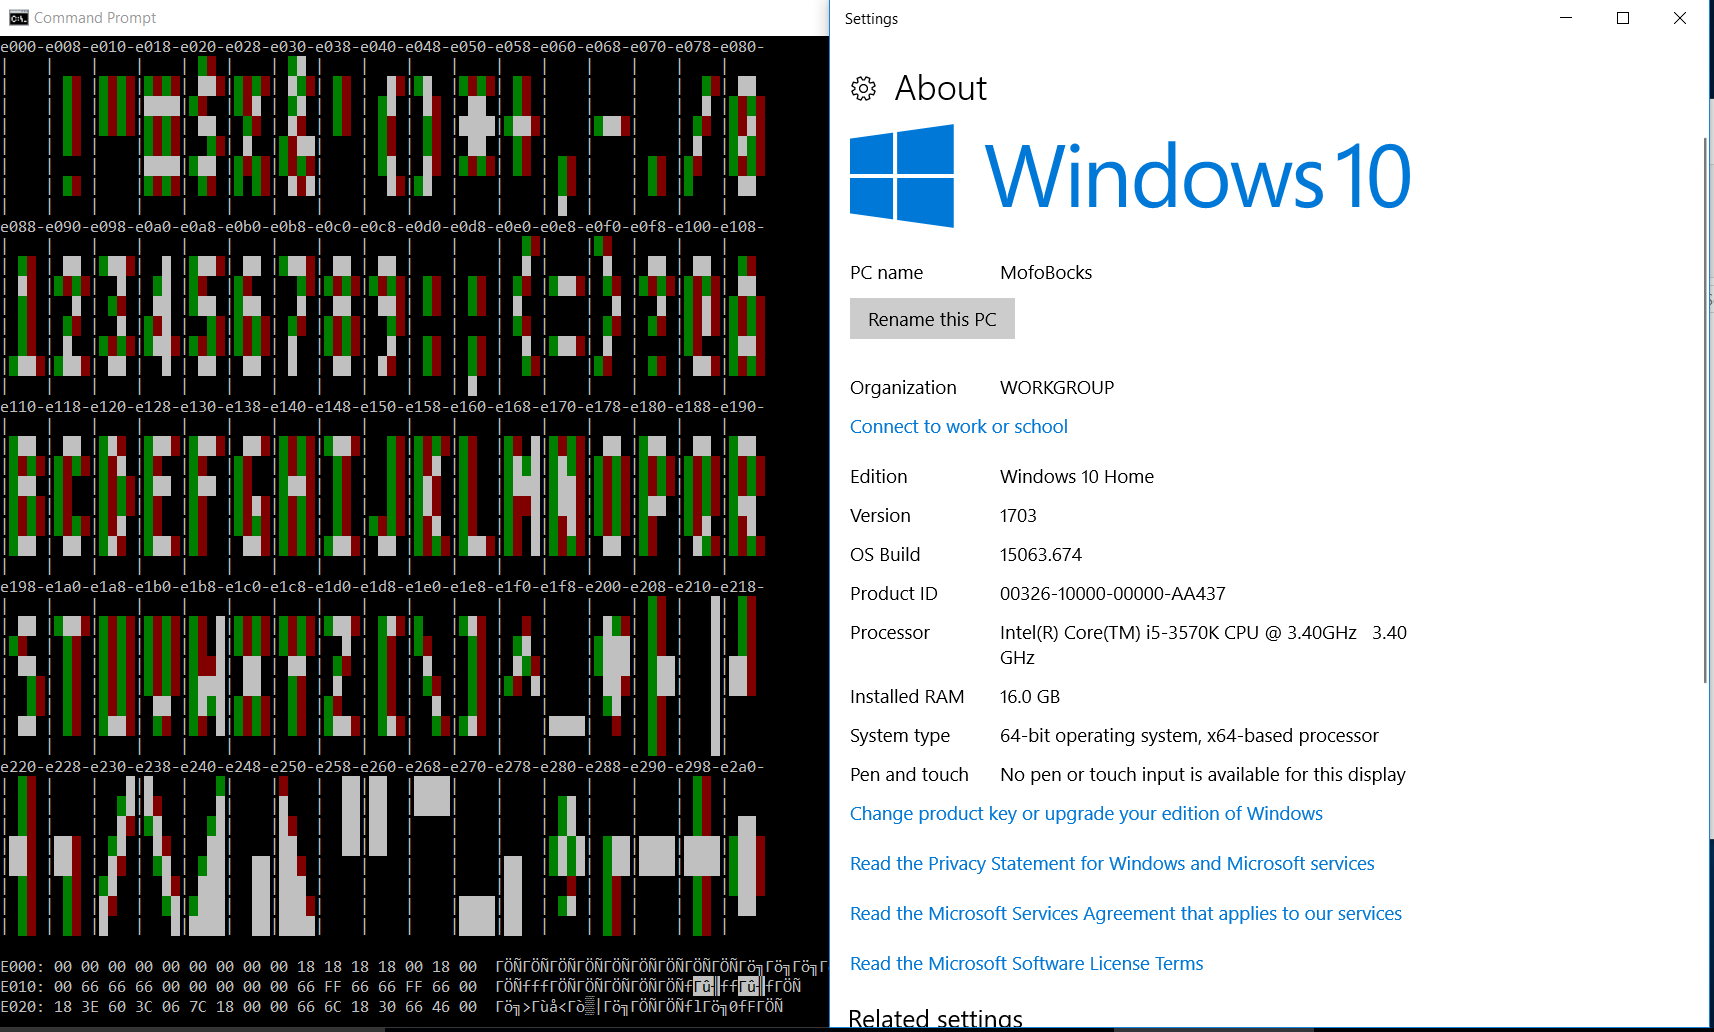Select the Installed RAM value 16.0 GB
The image size is (1714, 1032).
tap(1030, 697)
